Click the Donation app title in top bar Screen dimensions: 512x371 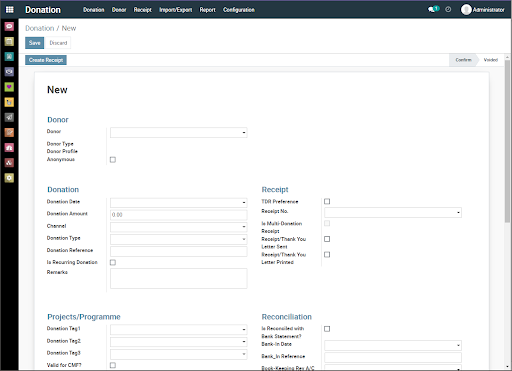tap(43, 10)
